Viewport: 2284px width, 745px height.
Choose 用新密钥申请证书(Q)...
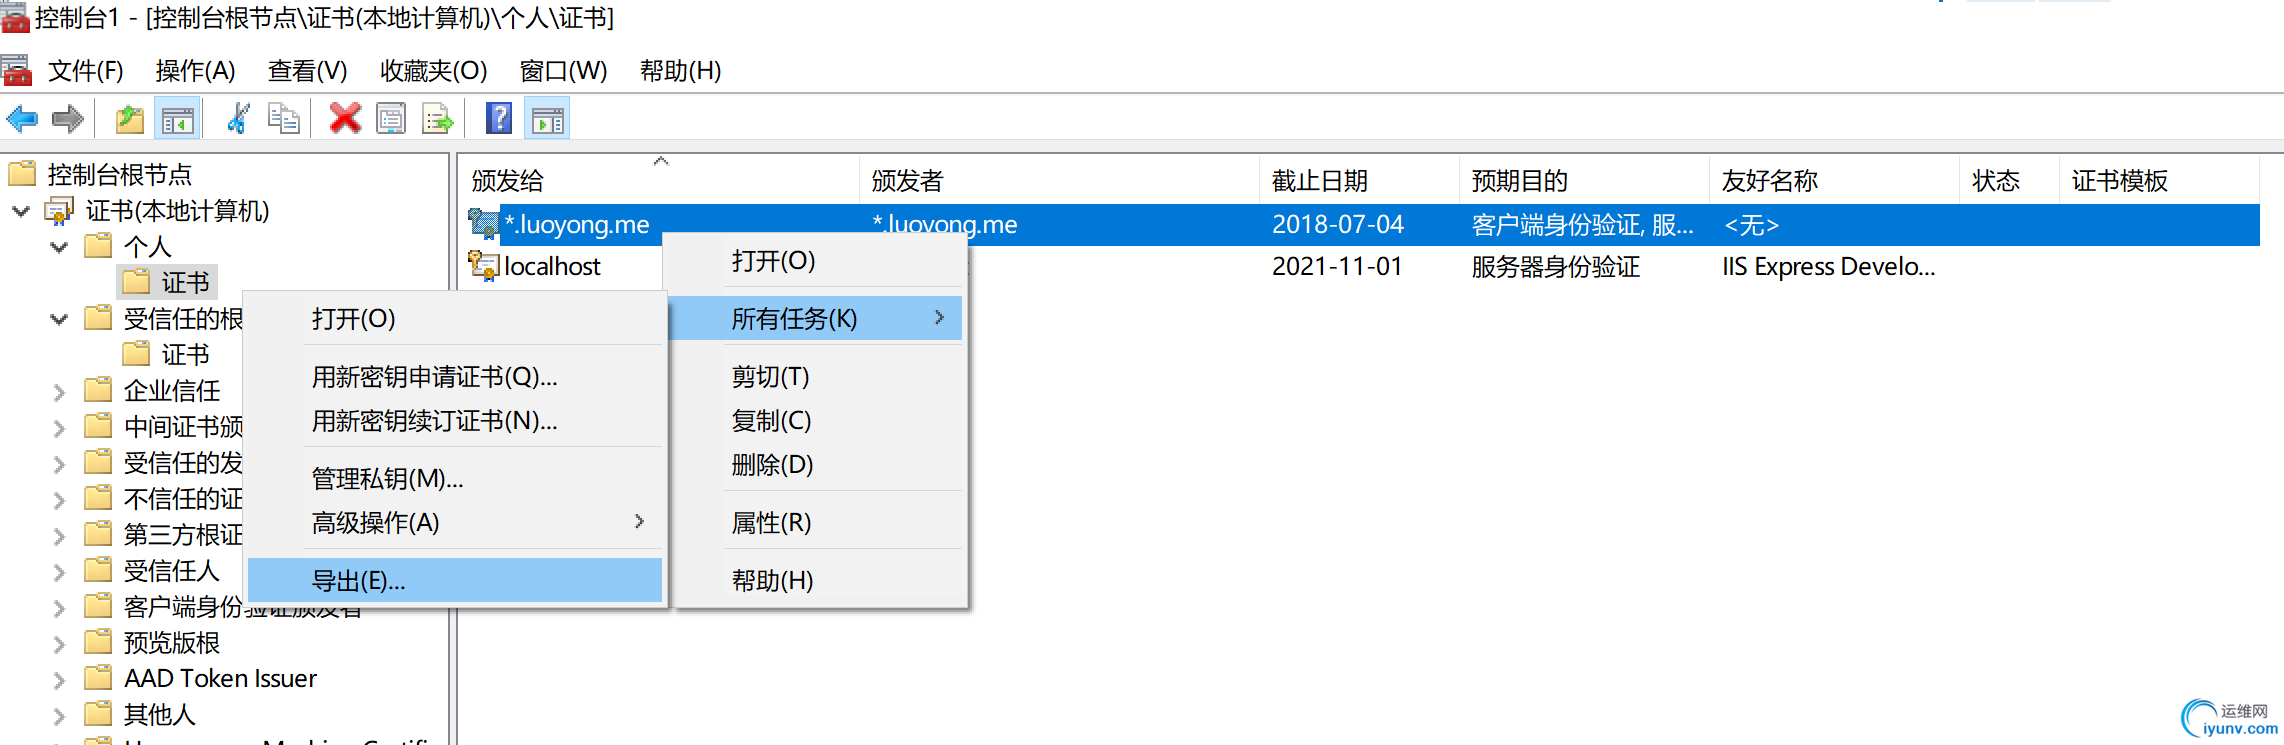click(x=455, y=376)
